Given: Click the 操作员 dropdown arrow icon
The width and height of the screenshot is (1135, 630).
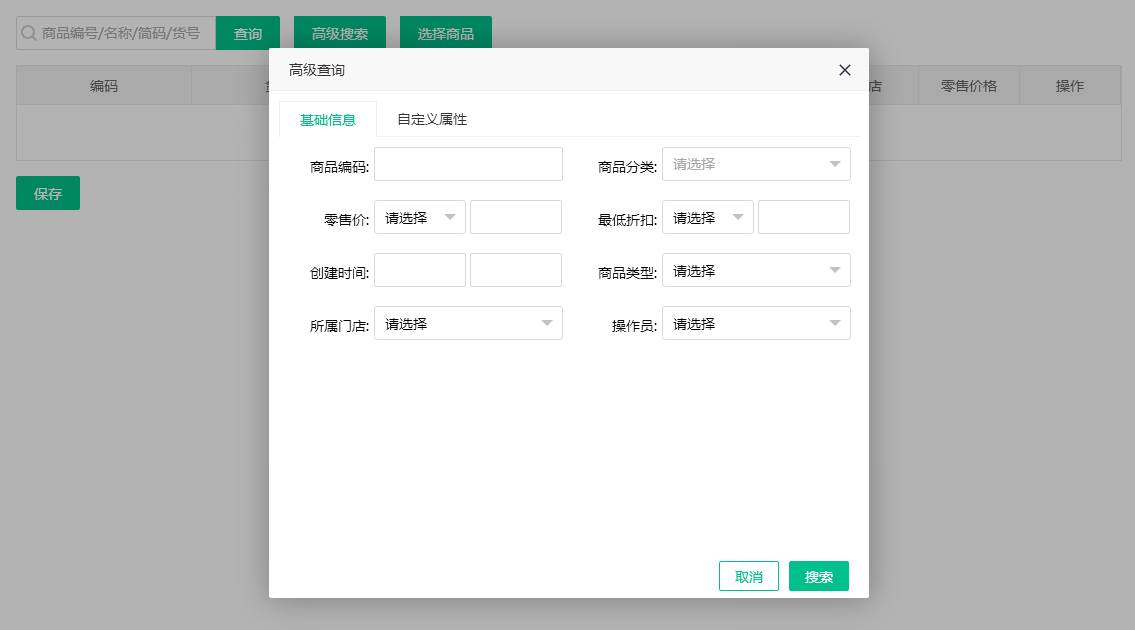Looking at the screenshot, I should tap(836, 323).
